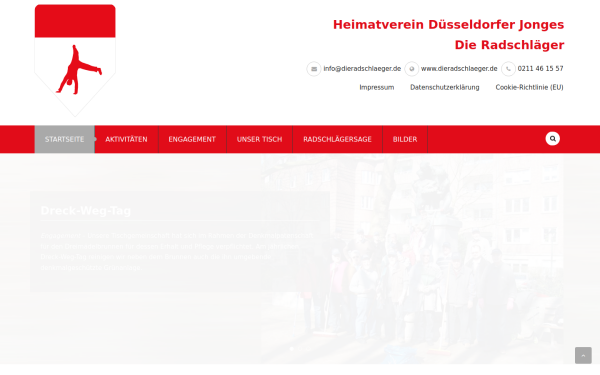Click the Dreck-Weg-Tag slide heading
The image size is (600, 375).
pyautogui.click(x=86, y=211)
